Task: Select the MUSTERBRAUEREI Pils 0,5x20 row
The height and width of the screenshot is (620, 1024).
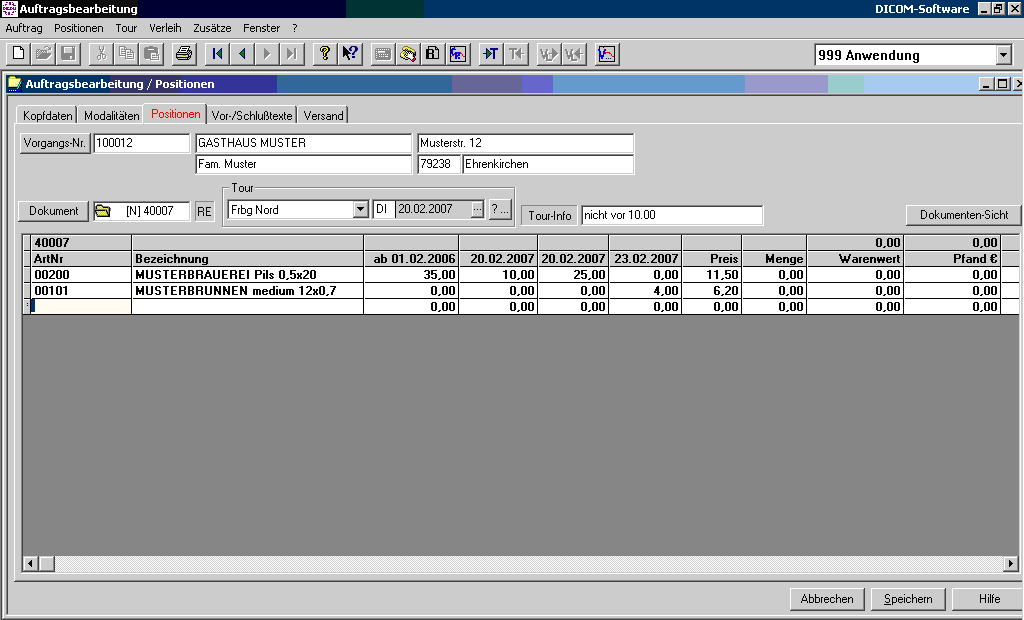Action: tap(247, 274)
